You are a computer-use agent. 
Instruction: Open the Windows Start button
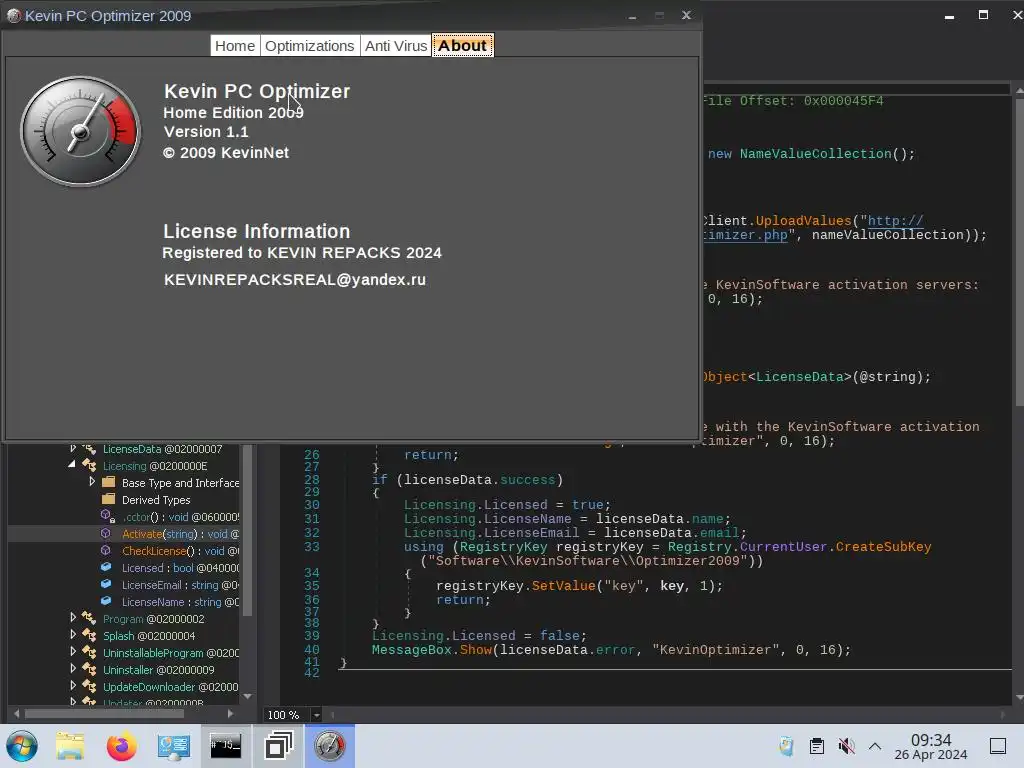pos(22,746)
